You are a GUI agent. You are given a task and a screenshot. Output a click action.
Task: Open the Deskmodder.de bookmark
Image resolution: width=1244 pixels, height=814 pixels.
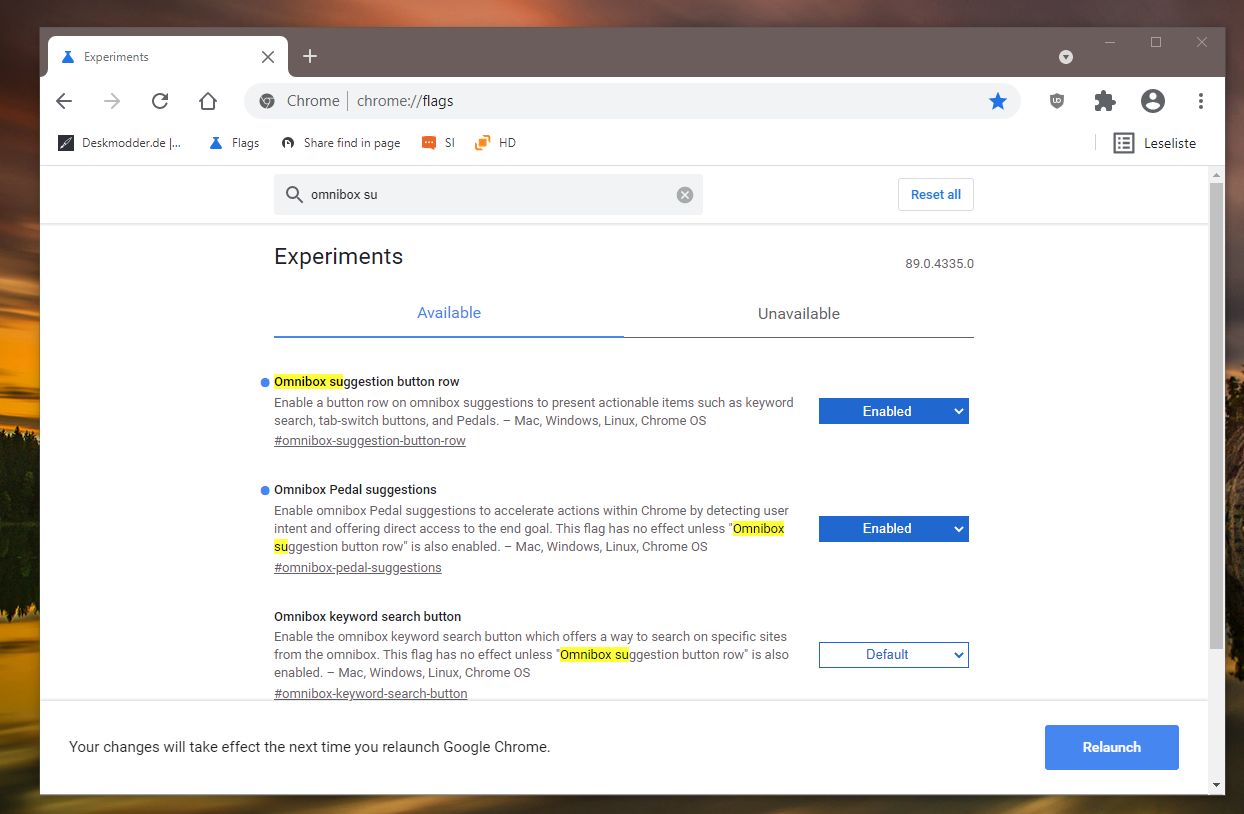pos(120,143)
